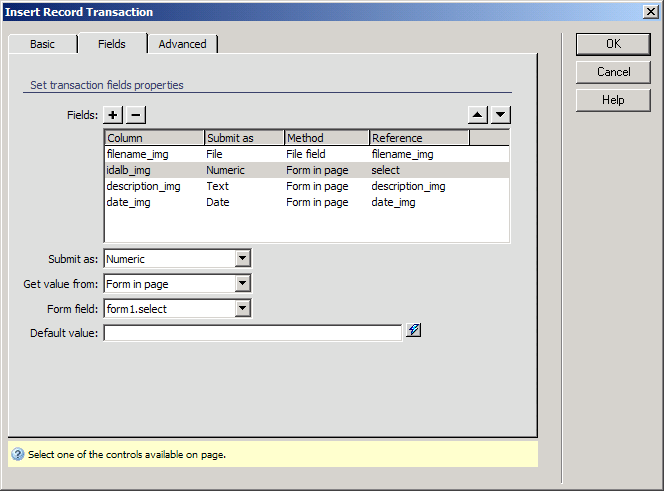Expand the Submit as dropdown
The width and height of the screenshot is (664, 491).
coord(242,259)
